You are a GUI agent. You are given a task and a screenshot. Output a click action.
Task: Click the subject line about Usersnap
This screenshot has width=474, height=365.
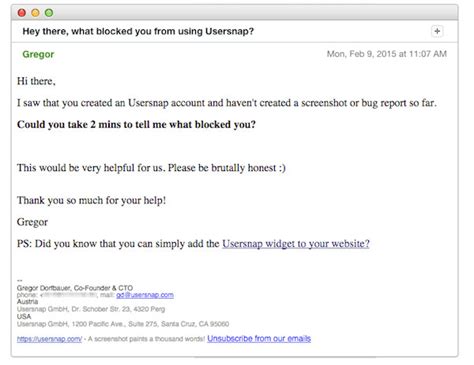pyautogui.click(x=138, y=31)
